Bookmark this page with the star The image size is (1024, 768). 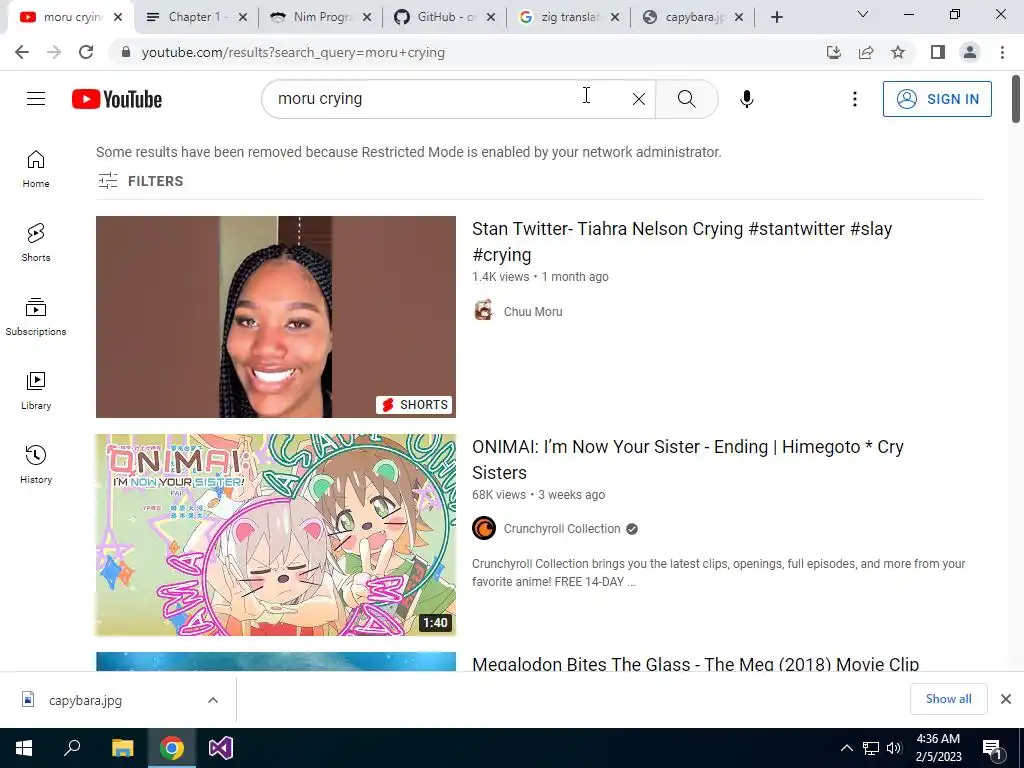click(898, 52)
